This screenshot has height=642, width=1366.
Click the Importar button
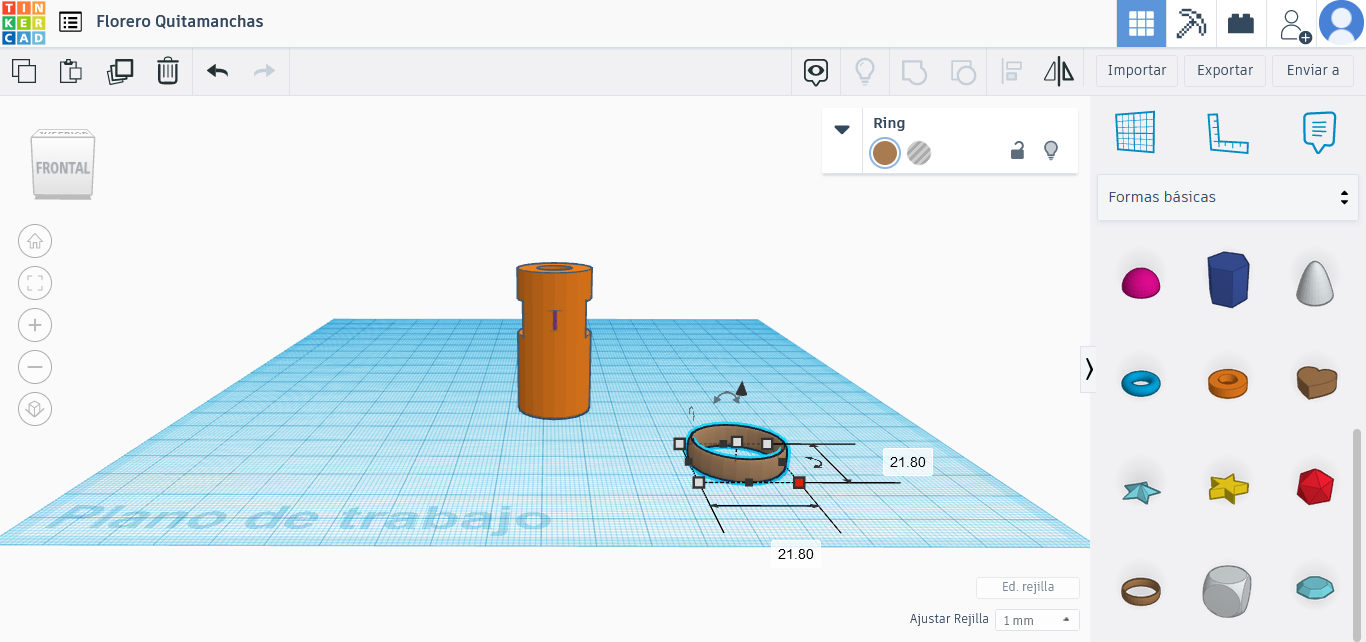(1137, 70)
